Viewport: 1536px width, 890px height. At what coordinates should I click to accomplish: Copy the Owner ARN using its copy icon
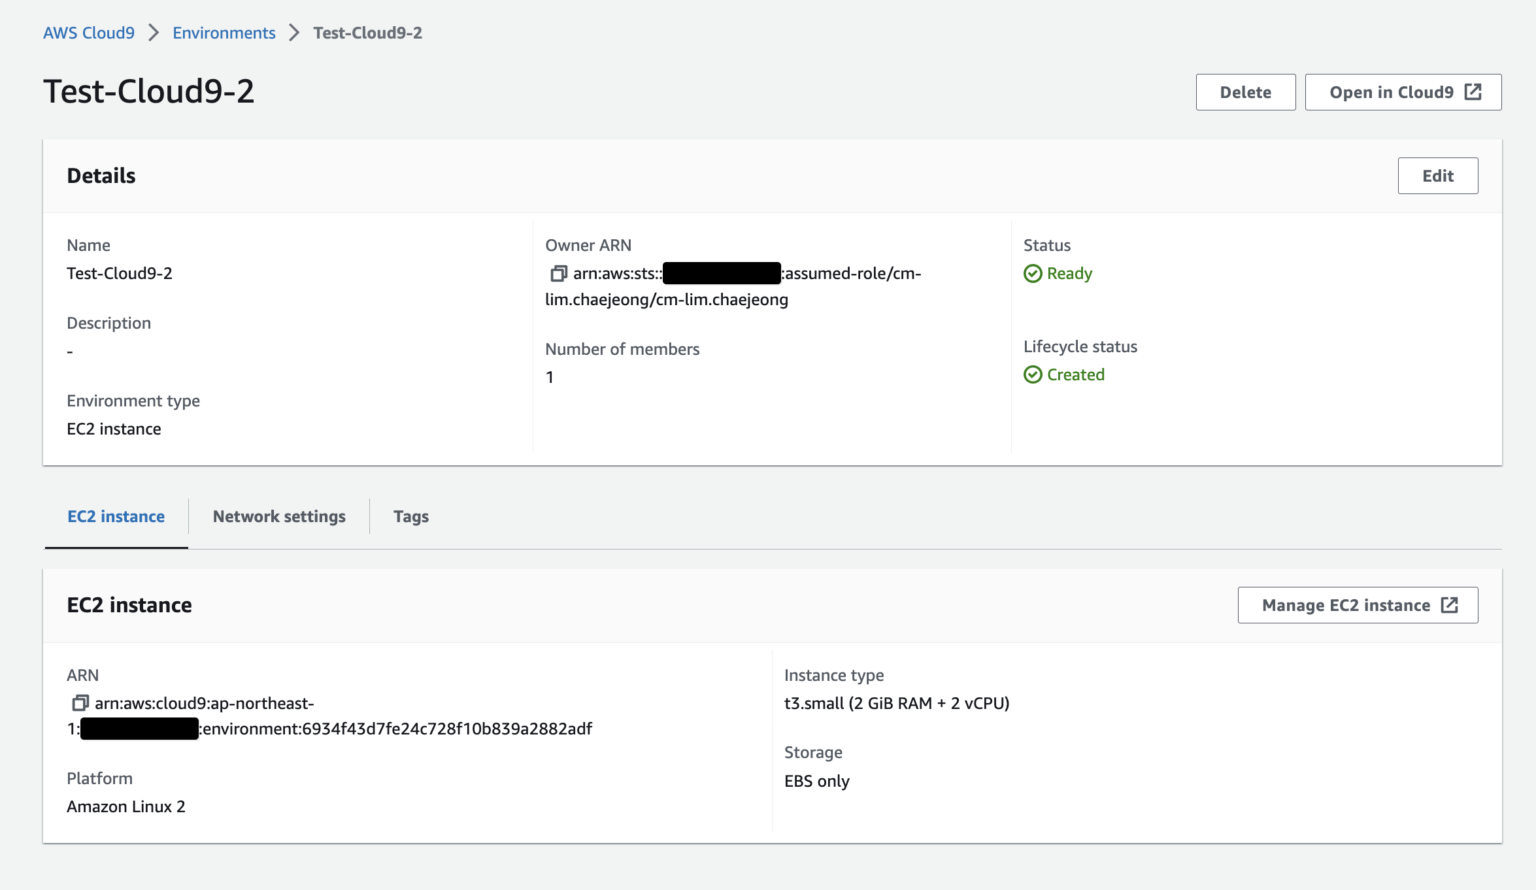557,272
